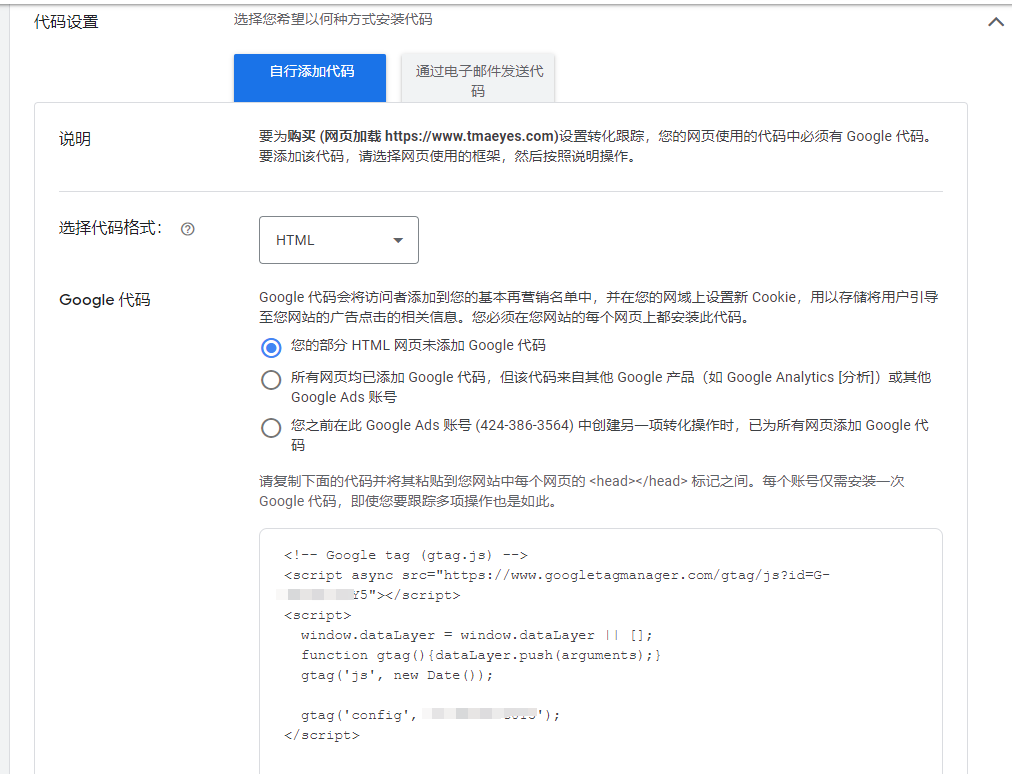The width and height of the screenshot is (1012, 774).
Task: Click the function gtag() code line
Action: [481, 655]
